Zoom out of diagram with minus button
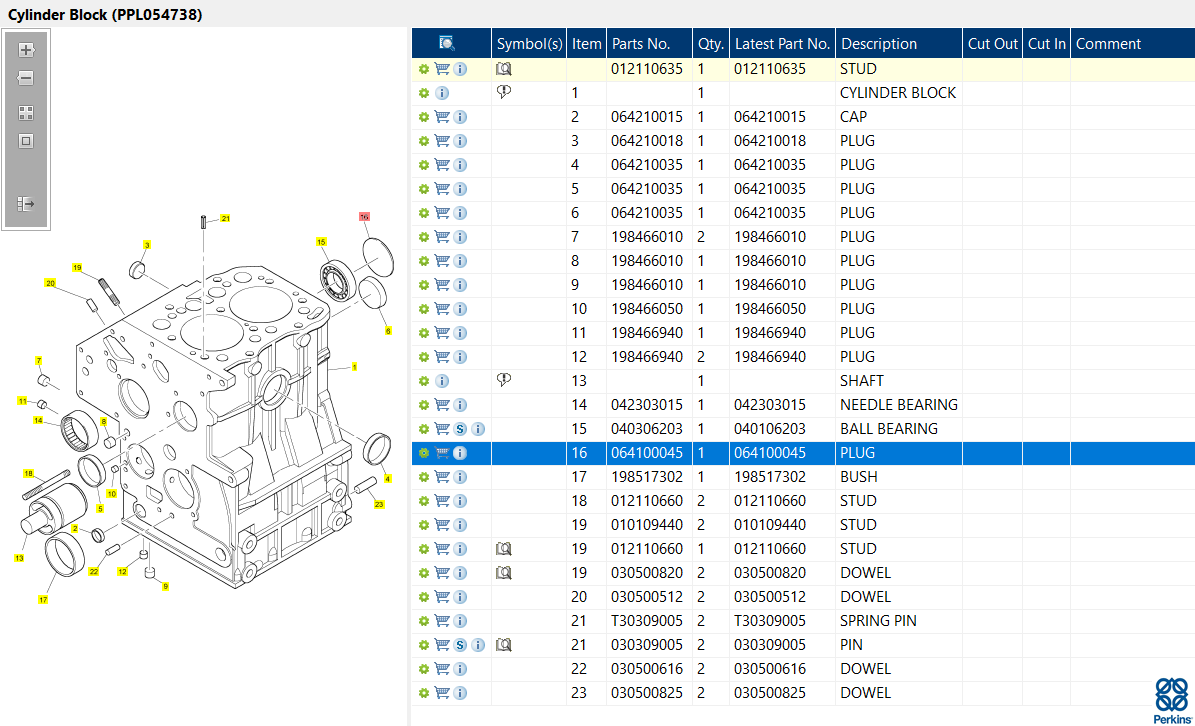 pyautogui.click(x=26, y=78)
